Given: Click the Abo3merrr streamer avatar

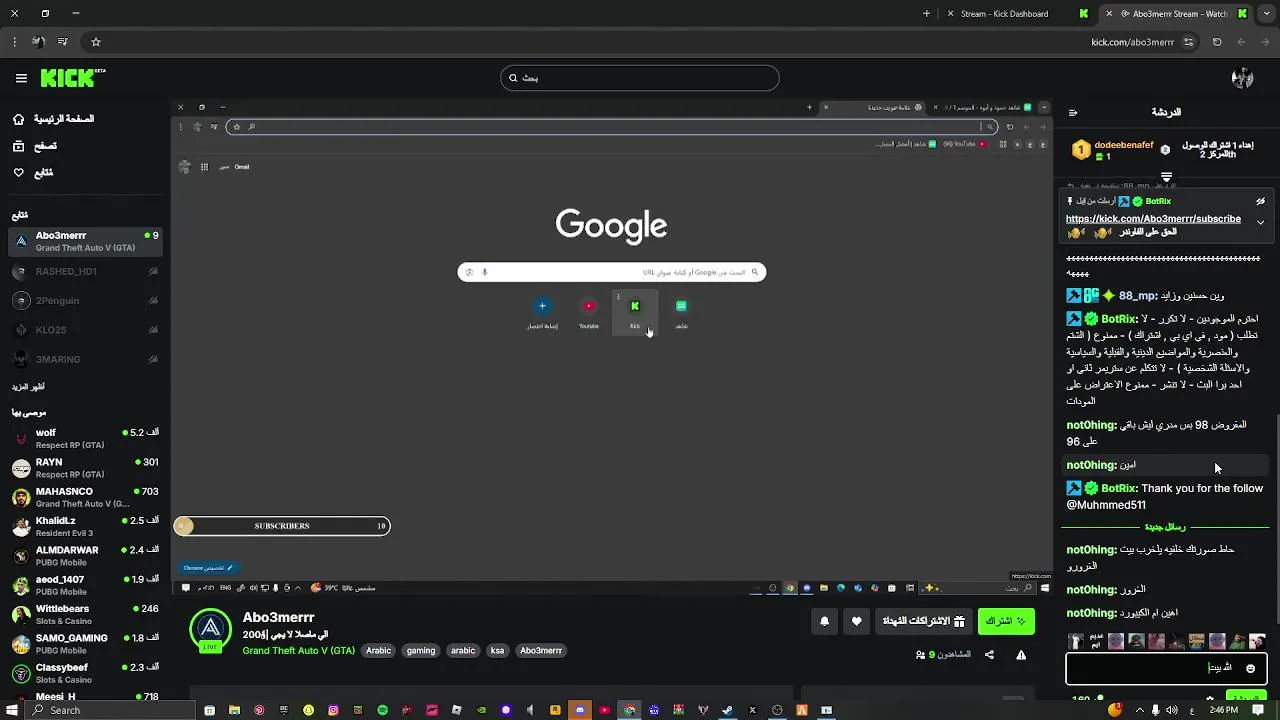Looking at the screenshot, I should click(210, 629).
